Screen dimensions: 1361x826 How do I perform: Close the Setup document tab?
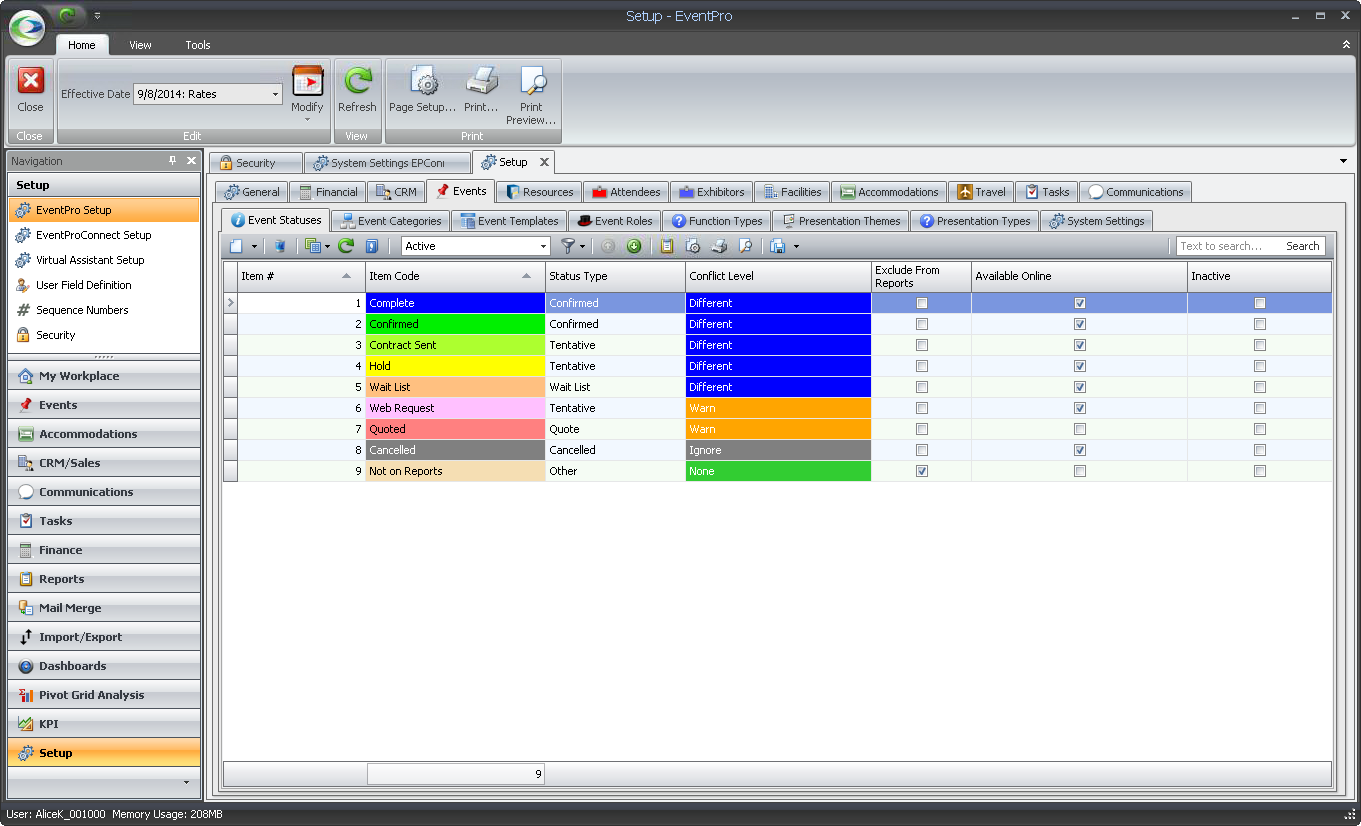pyautogui.click(x=544, y=162)
